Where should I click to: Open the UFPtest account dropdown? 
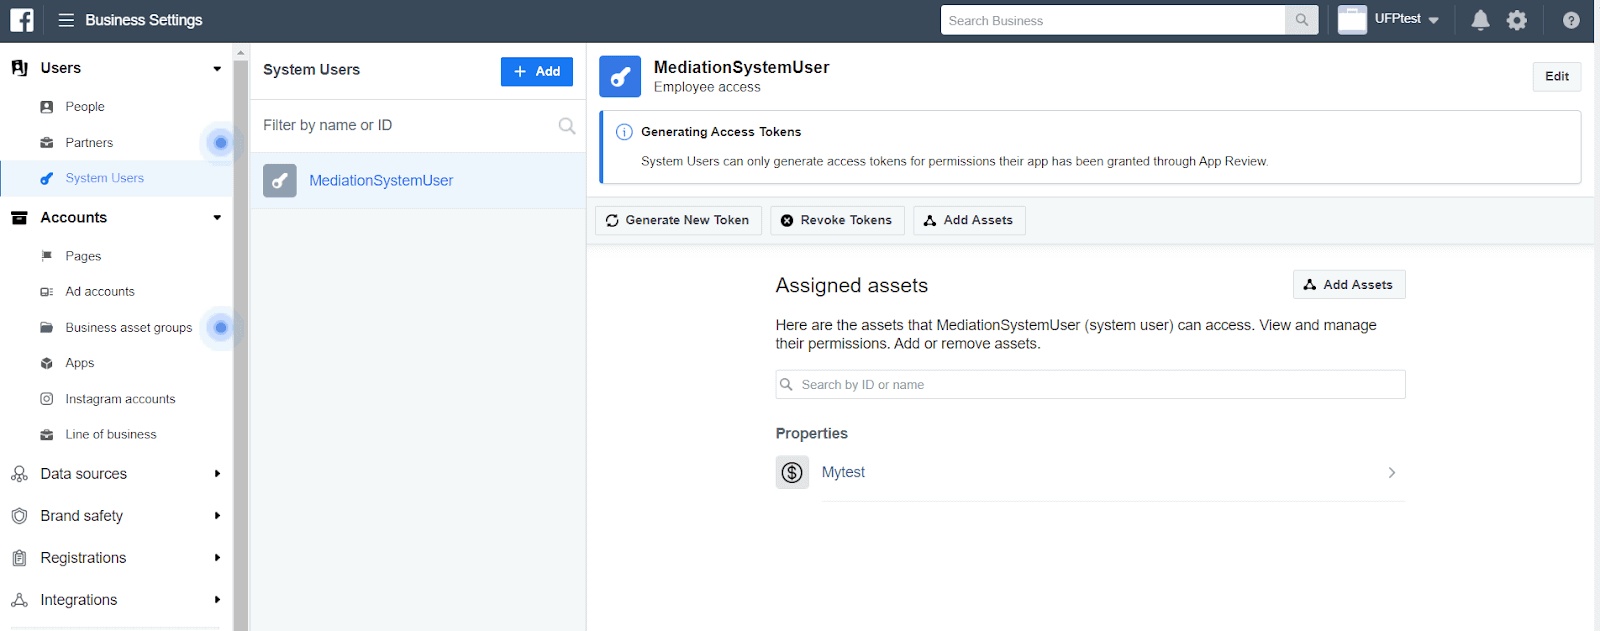click(1406, 19)
